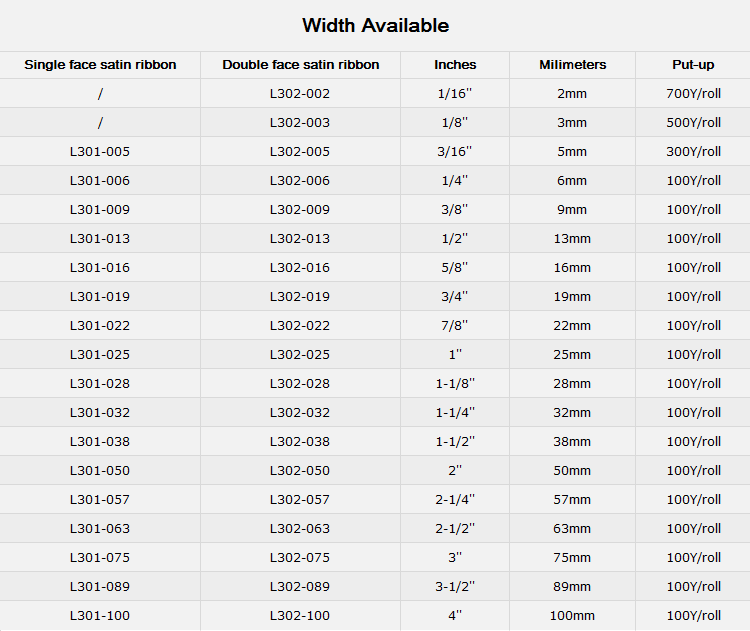Select the 13mm cell
Viewport: 750px width, 631px height.
(572, 238)
